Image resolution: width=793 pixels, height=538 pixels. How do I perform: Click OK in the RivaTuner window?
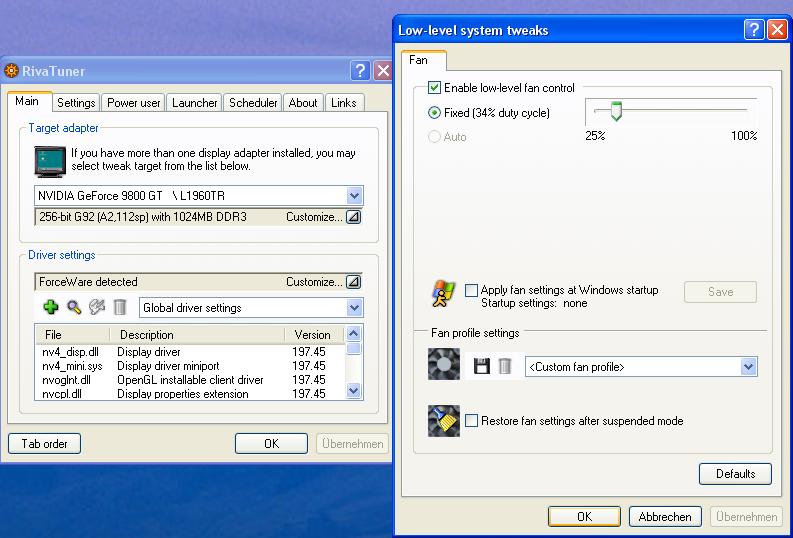point(272,443)
